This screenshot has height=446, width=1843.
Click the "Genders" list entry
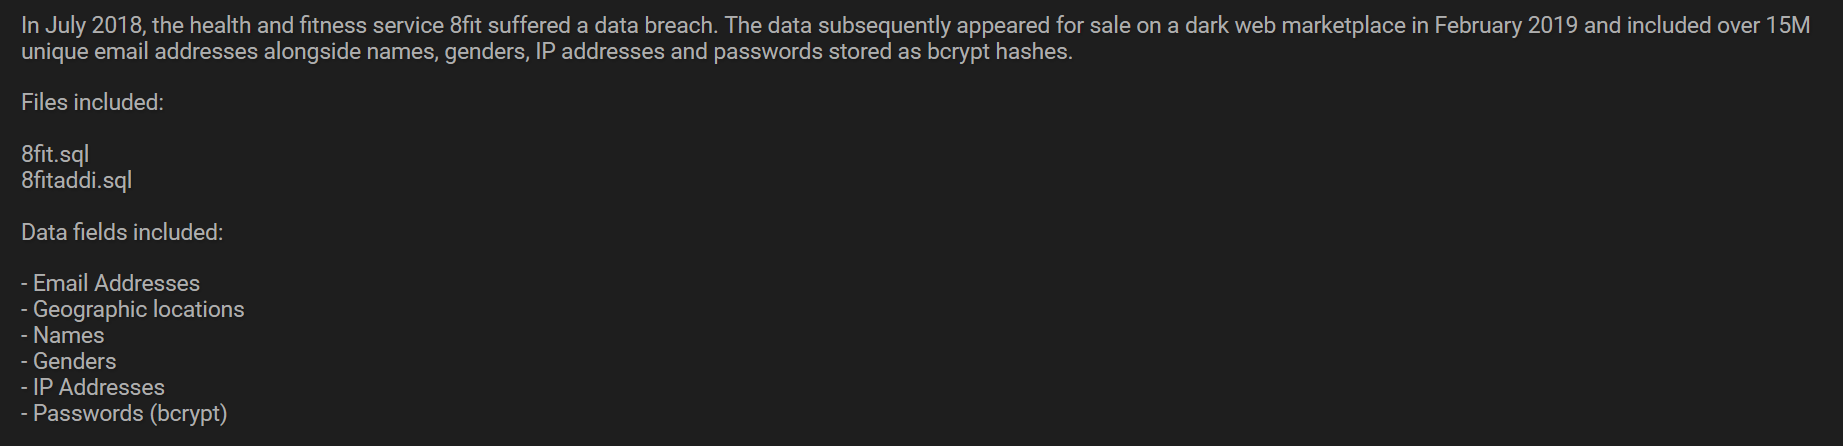(74, 361)
